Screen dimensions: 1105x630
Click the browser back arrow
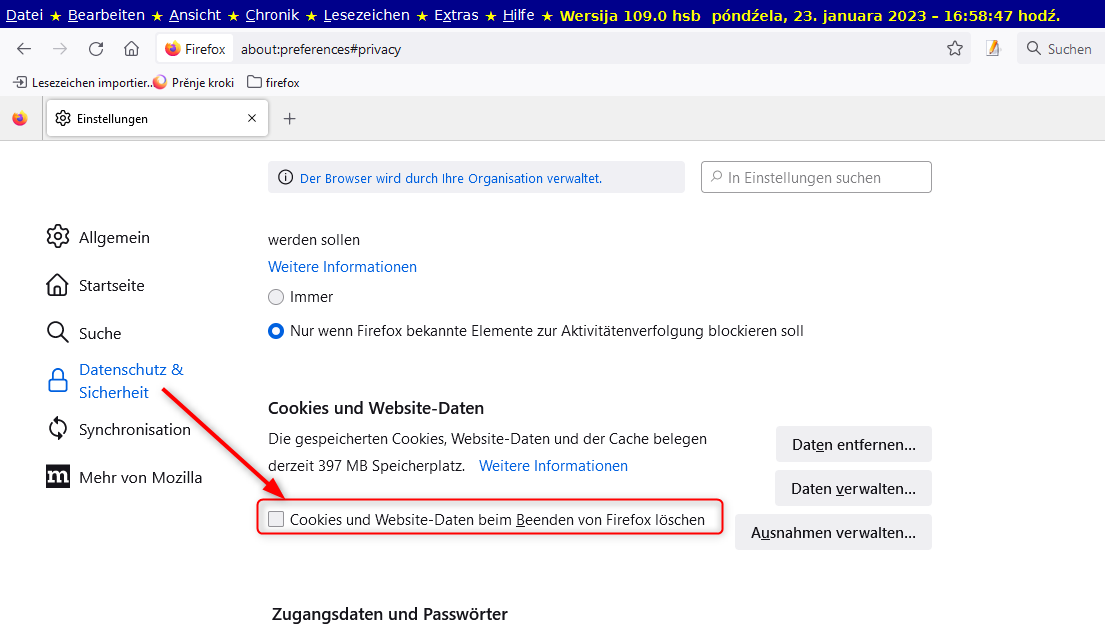(x=24, y=49)
